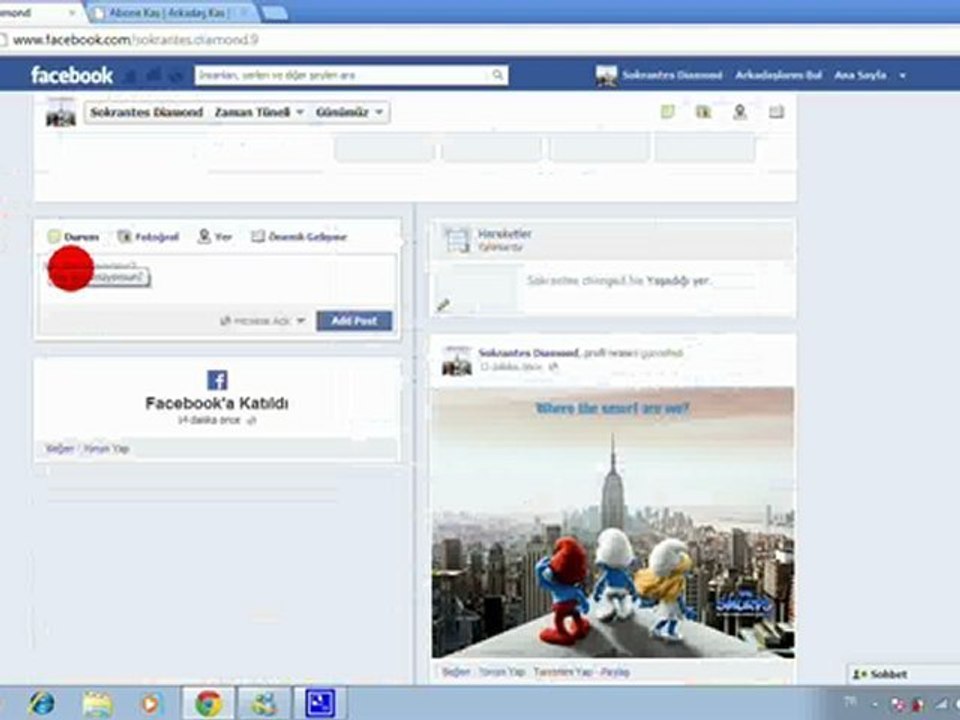Image resolution: width=960 pixels, height=720 pixels.
Task: Click the Sohbet chat icon
Action: click(860, 674)
